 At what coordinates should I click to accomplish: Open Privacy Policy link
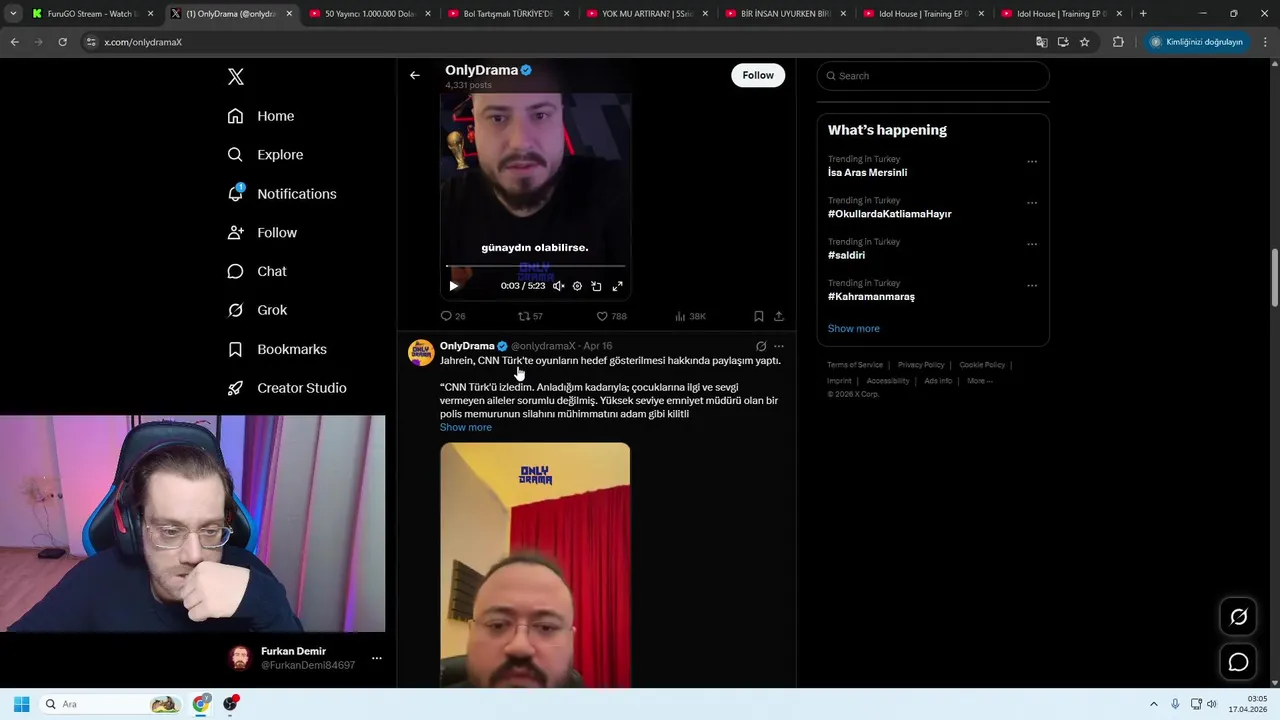pyautogui.click(x=921, y=365)
